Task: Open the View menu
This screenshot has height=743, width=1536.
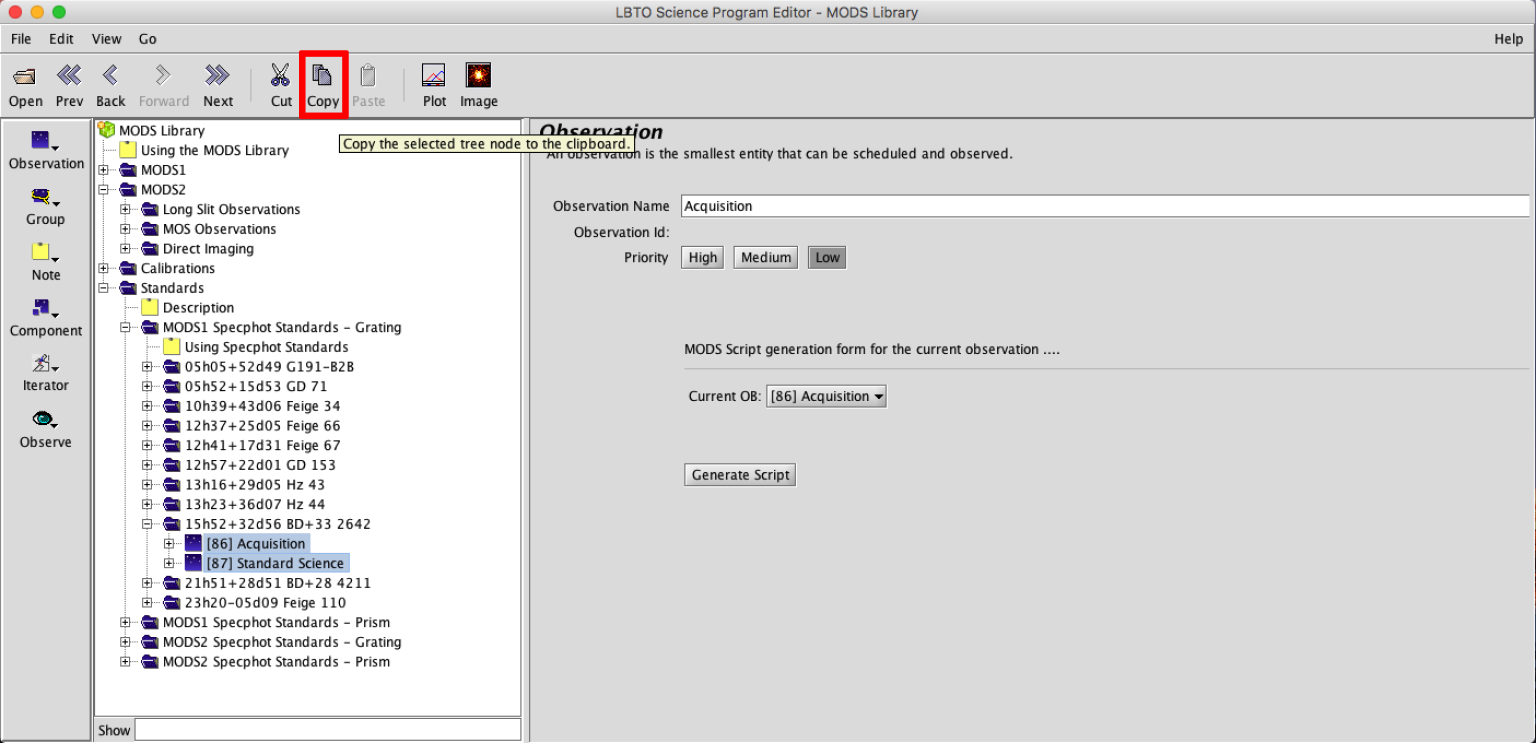Action: [106, 39]
